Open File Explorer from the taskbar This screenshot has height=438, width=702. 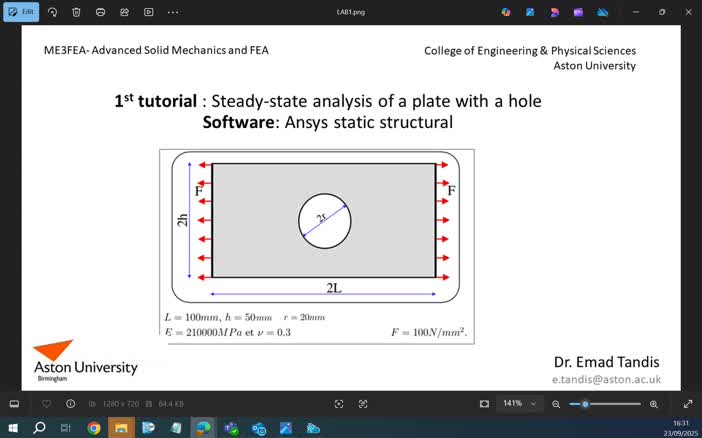pyautogui.click(x=121, y=428)
